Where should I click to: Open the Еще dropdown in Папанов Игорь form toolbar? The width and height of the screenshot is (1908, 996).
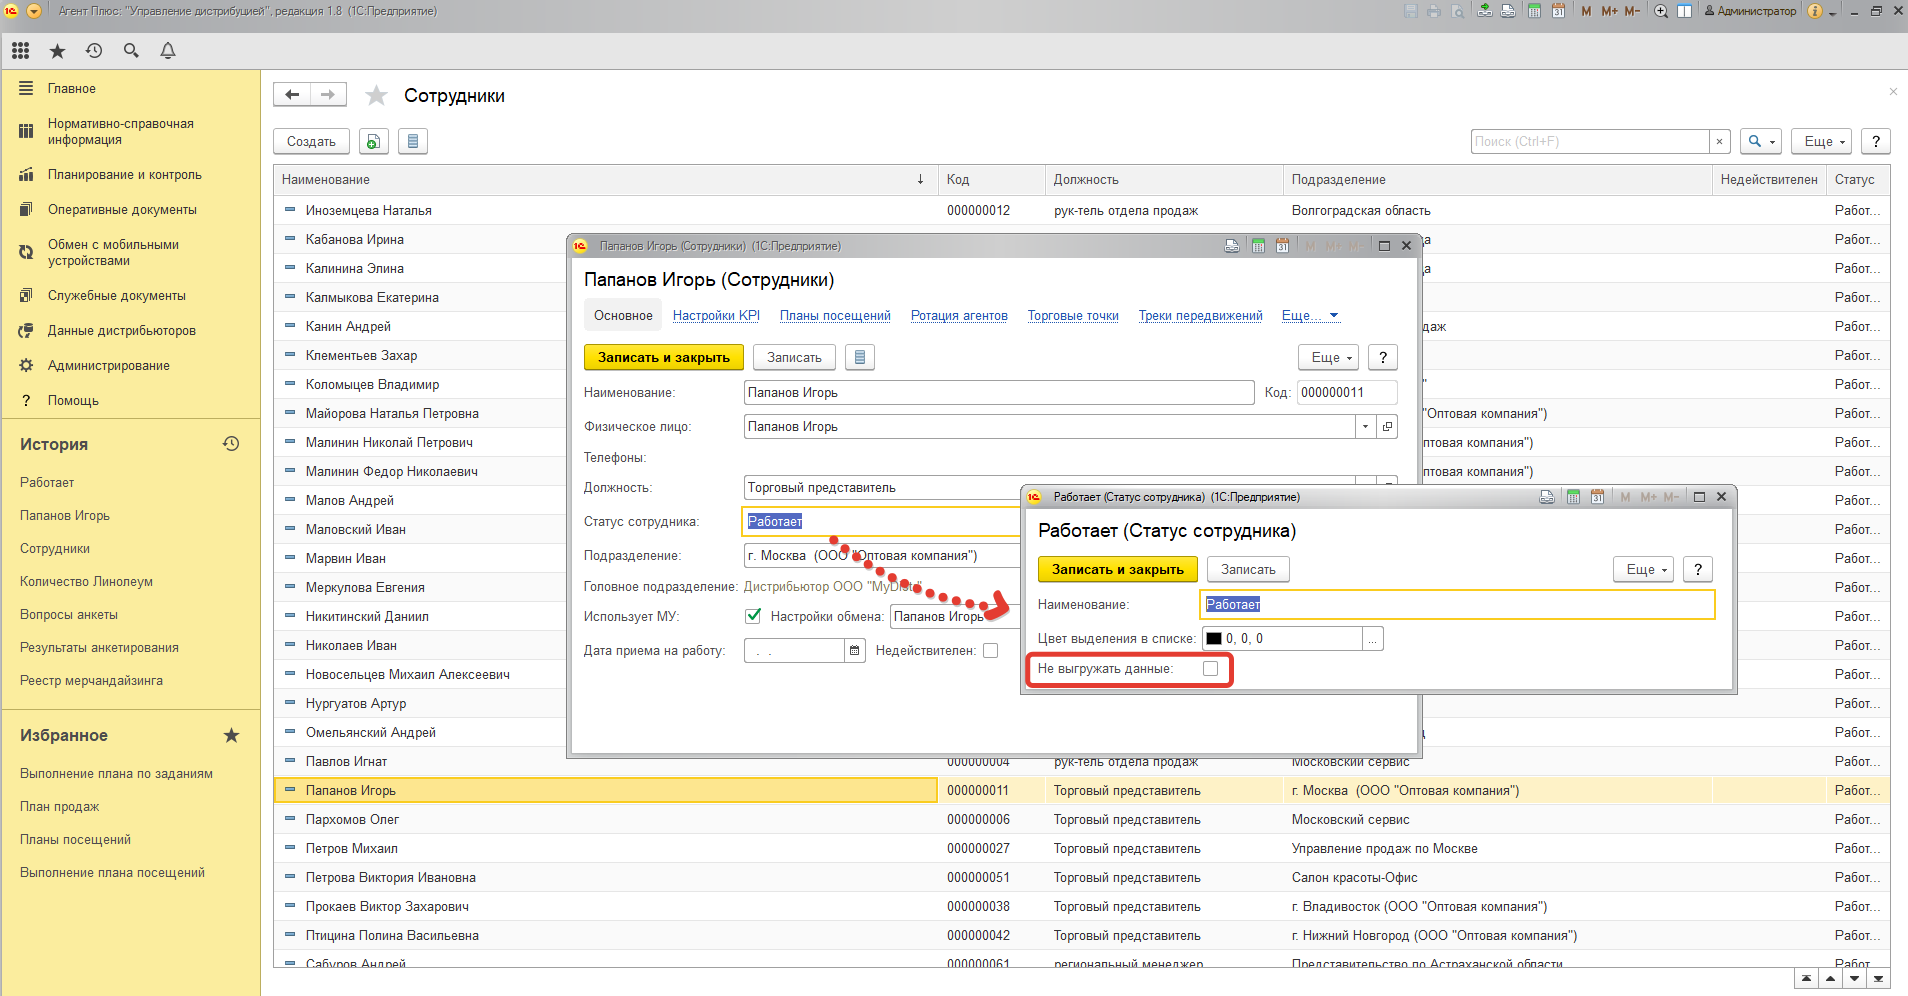coord(1329,357)
